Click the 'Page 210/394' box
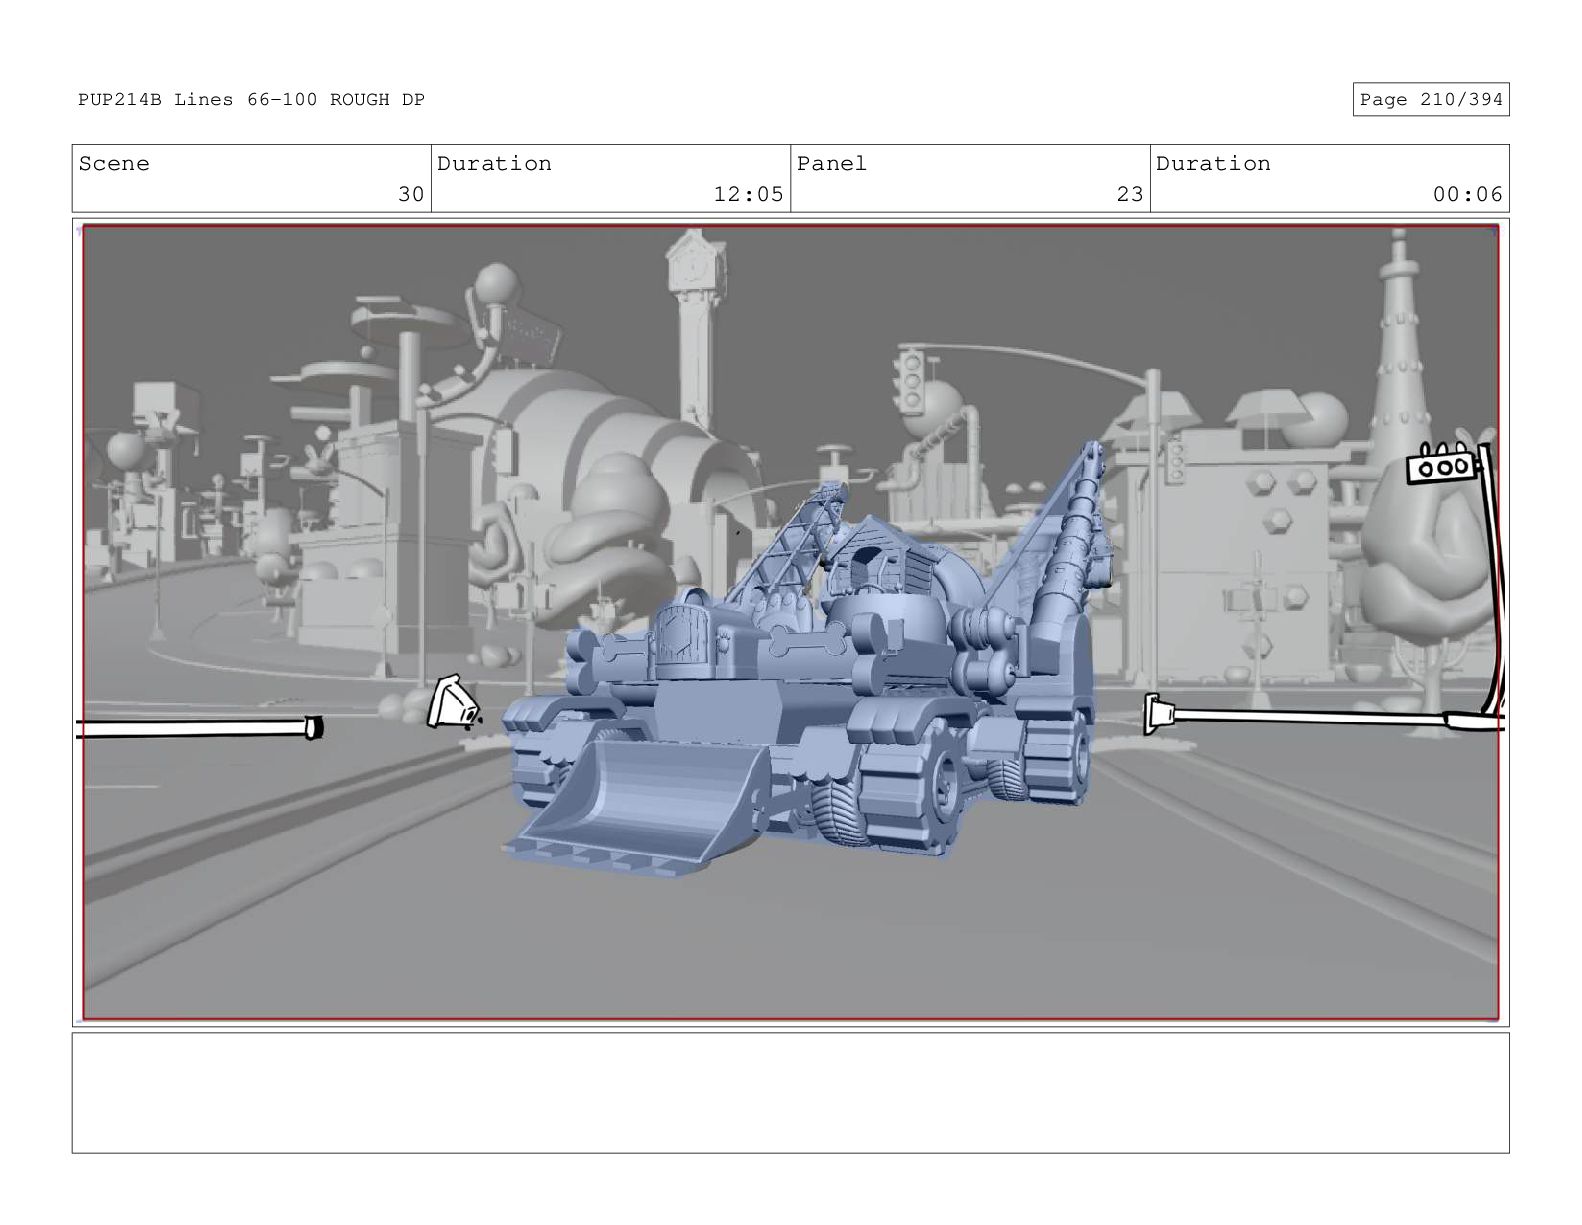 1430,100
